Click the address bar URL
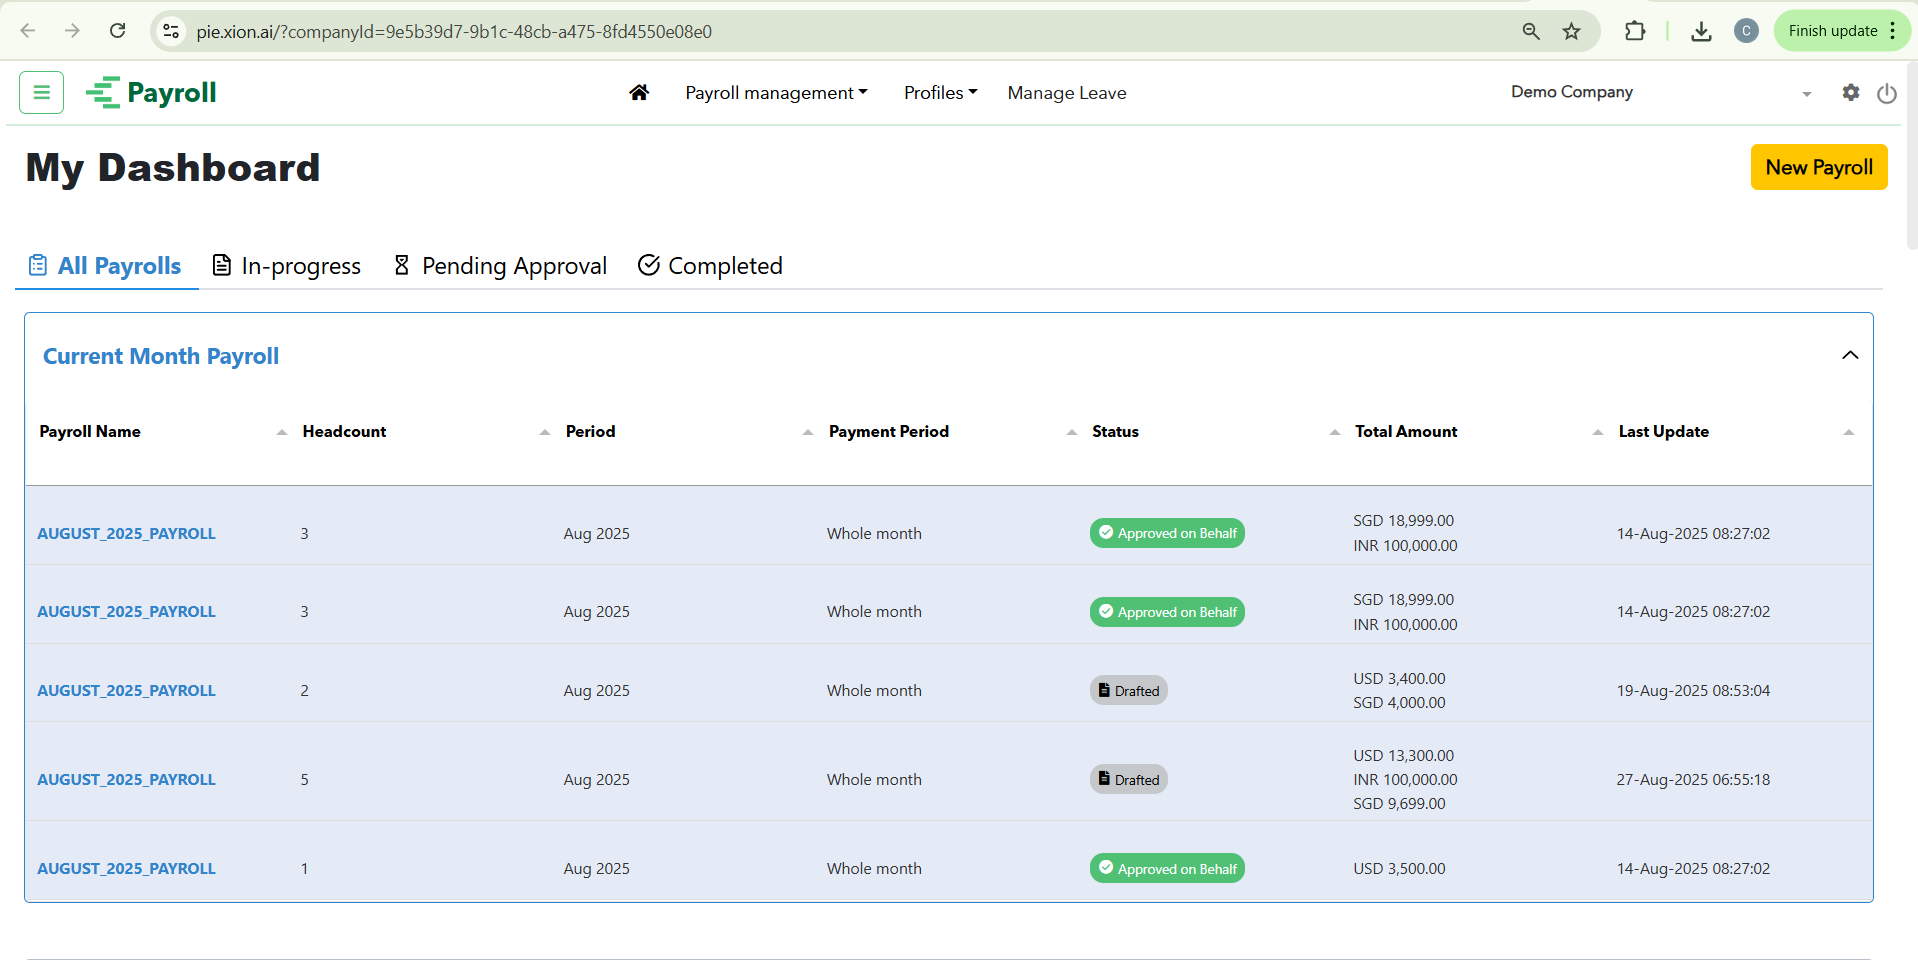This screenshot has height=960, width=1918. coord(454,32)
